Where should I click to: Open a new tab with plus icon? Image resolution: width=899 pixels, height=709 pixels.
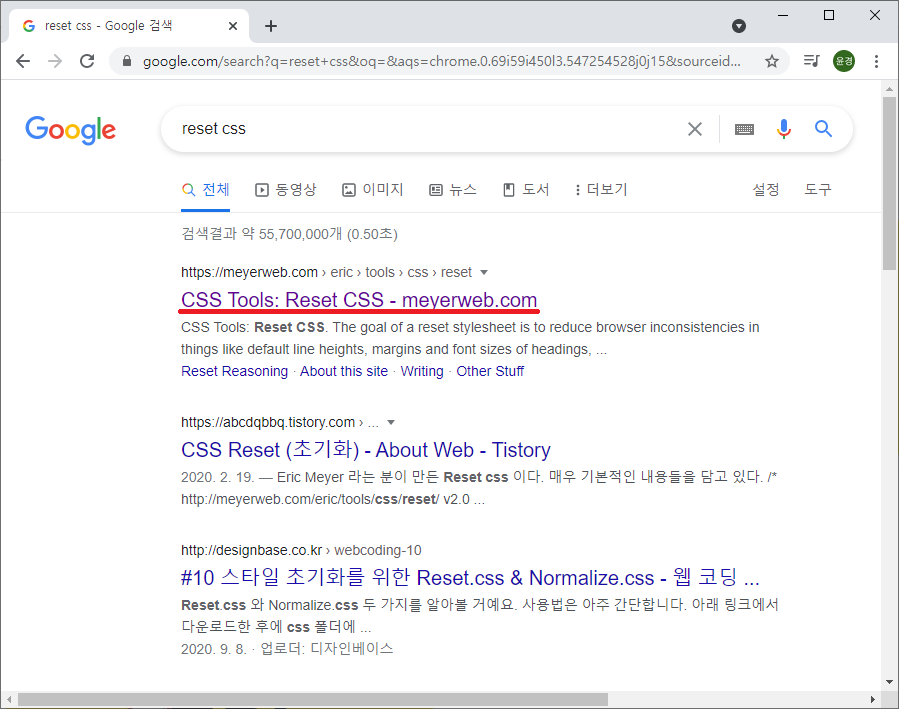click(x=271, y=26)
